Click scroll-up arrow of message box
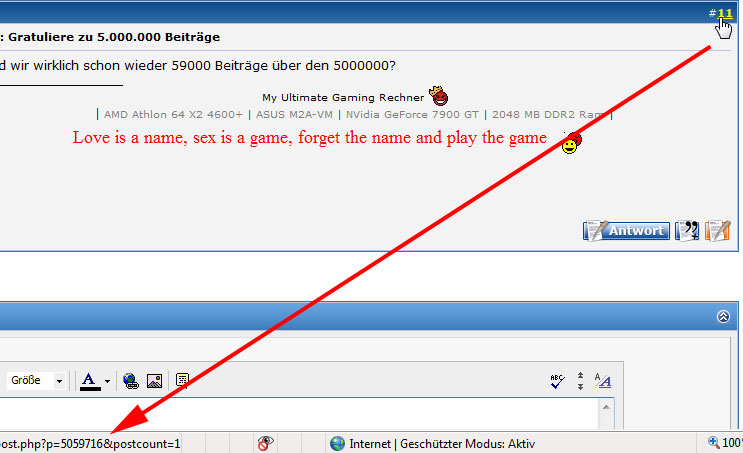This screenshot has width=743, height=453. point(607,407)
